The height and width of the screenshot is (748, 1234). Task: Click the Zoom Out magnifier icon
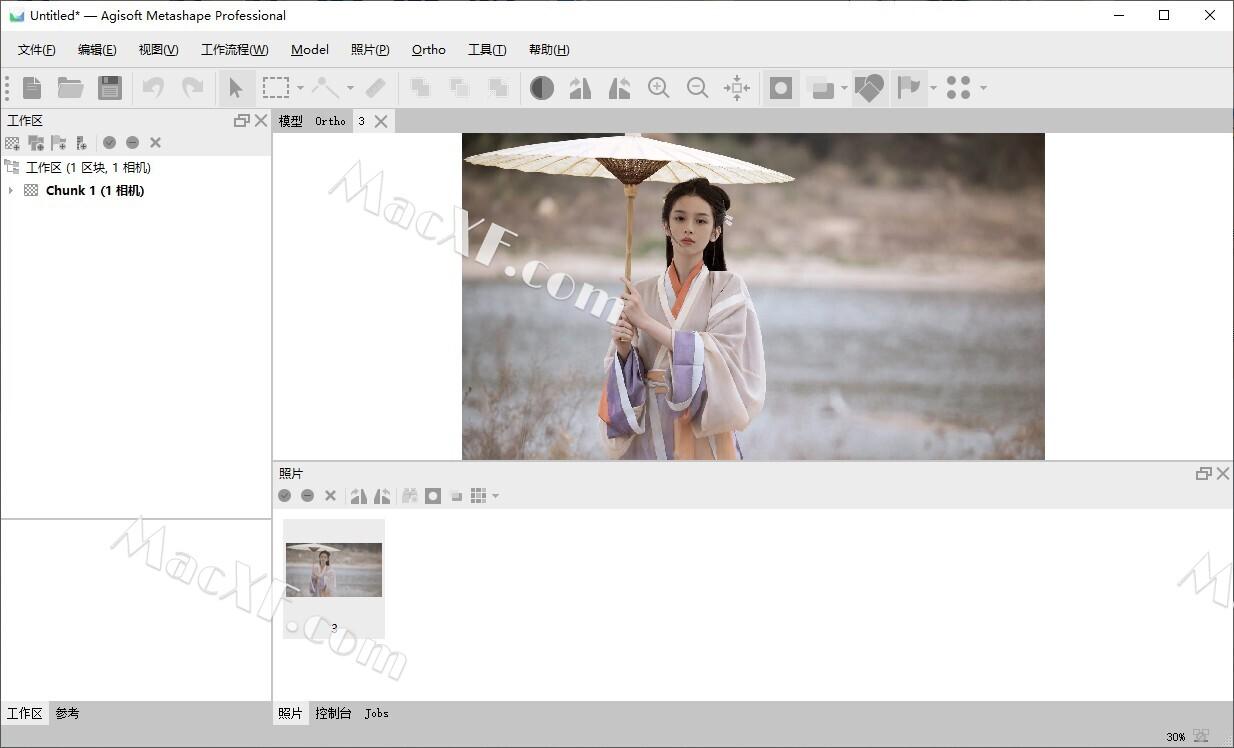pos(697,87)
